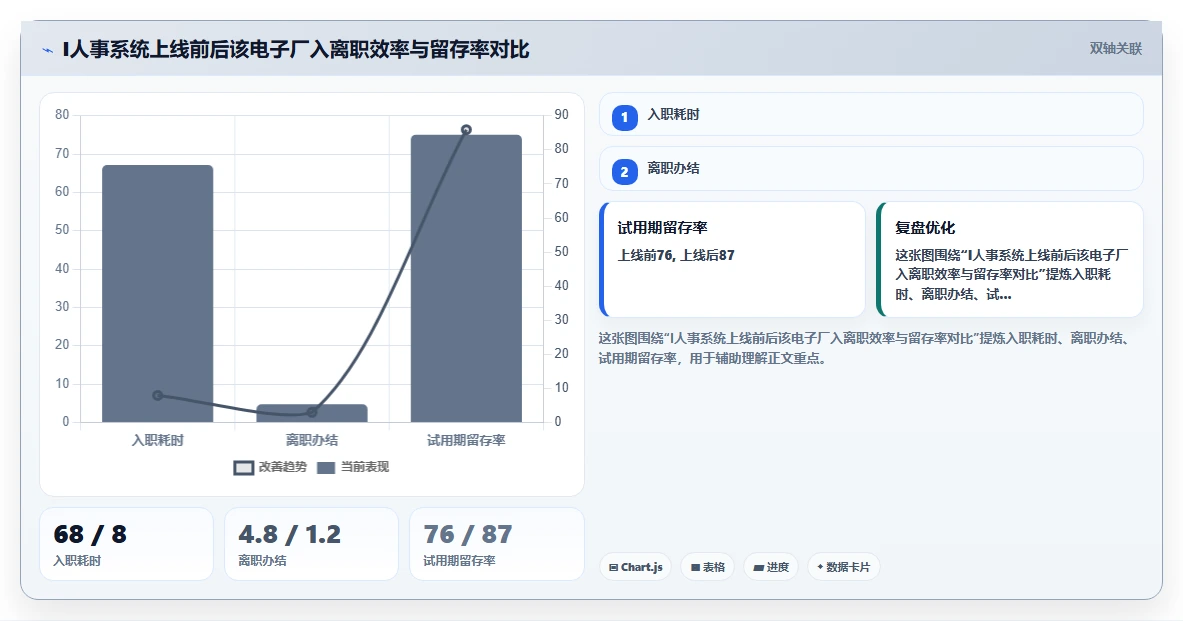Click the x-axis label 试用期留存率
Viewport: 1183px width, 621px height.
tap(466, 441)
